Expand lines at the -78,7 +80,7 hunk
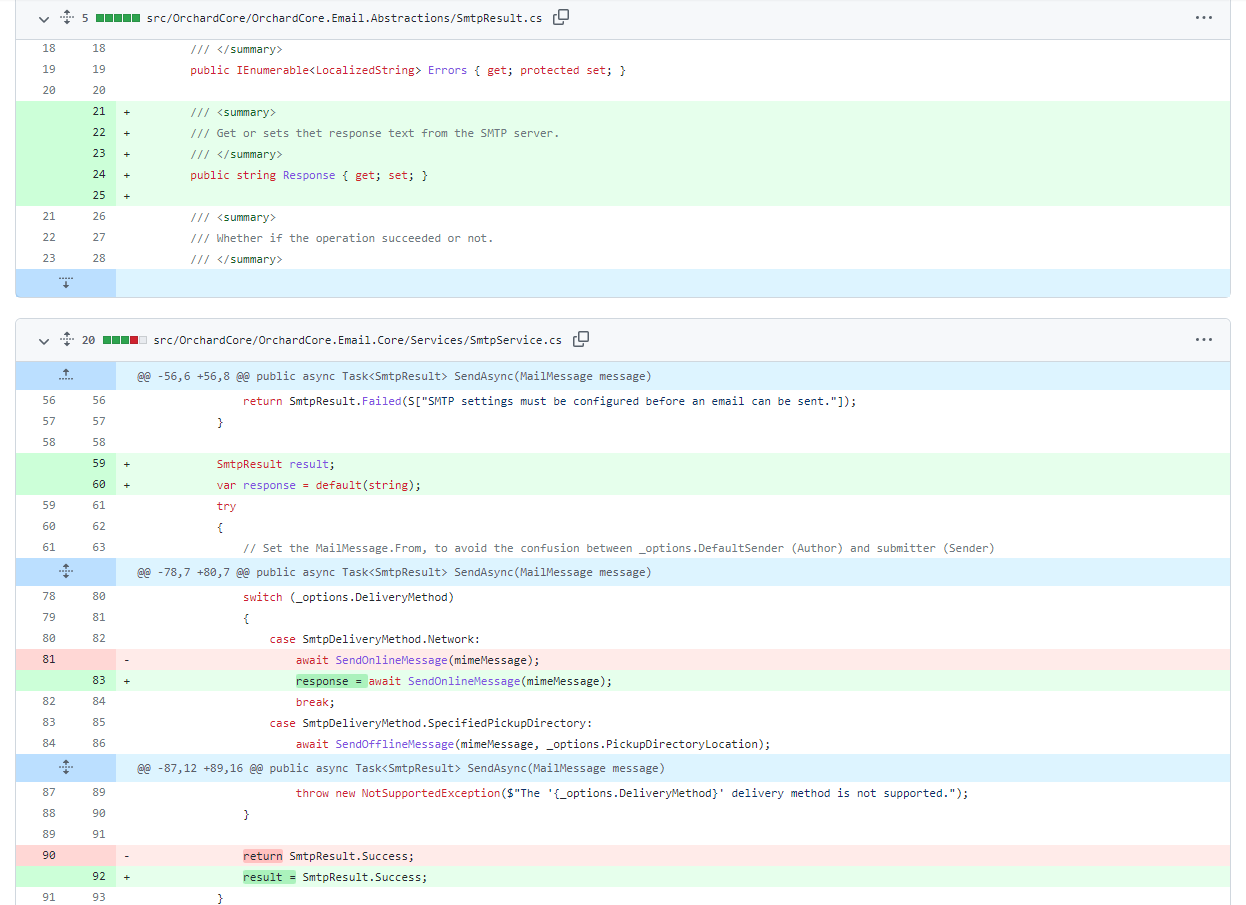 pyautogui.click(x=66, y=572)
